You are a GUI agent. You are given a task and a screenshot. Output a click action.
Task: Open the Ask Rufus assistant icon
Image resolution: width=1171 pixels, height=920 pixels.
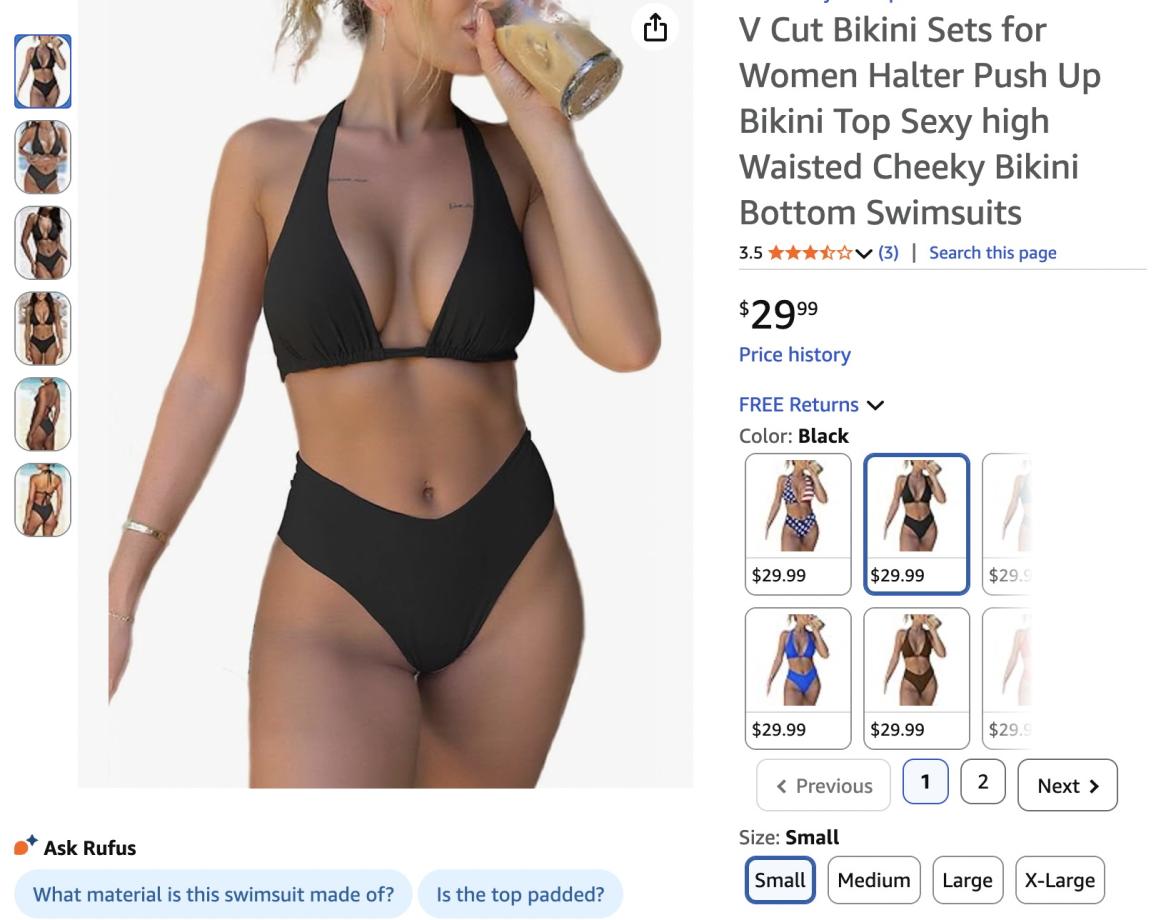(x=25, y=845)
